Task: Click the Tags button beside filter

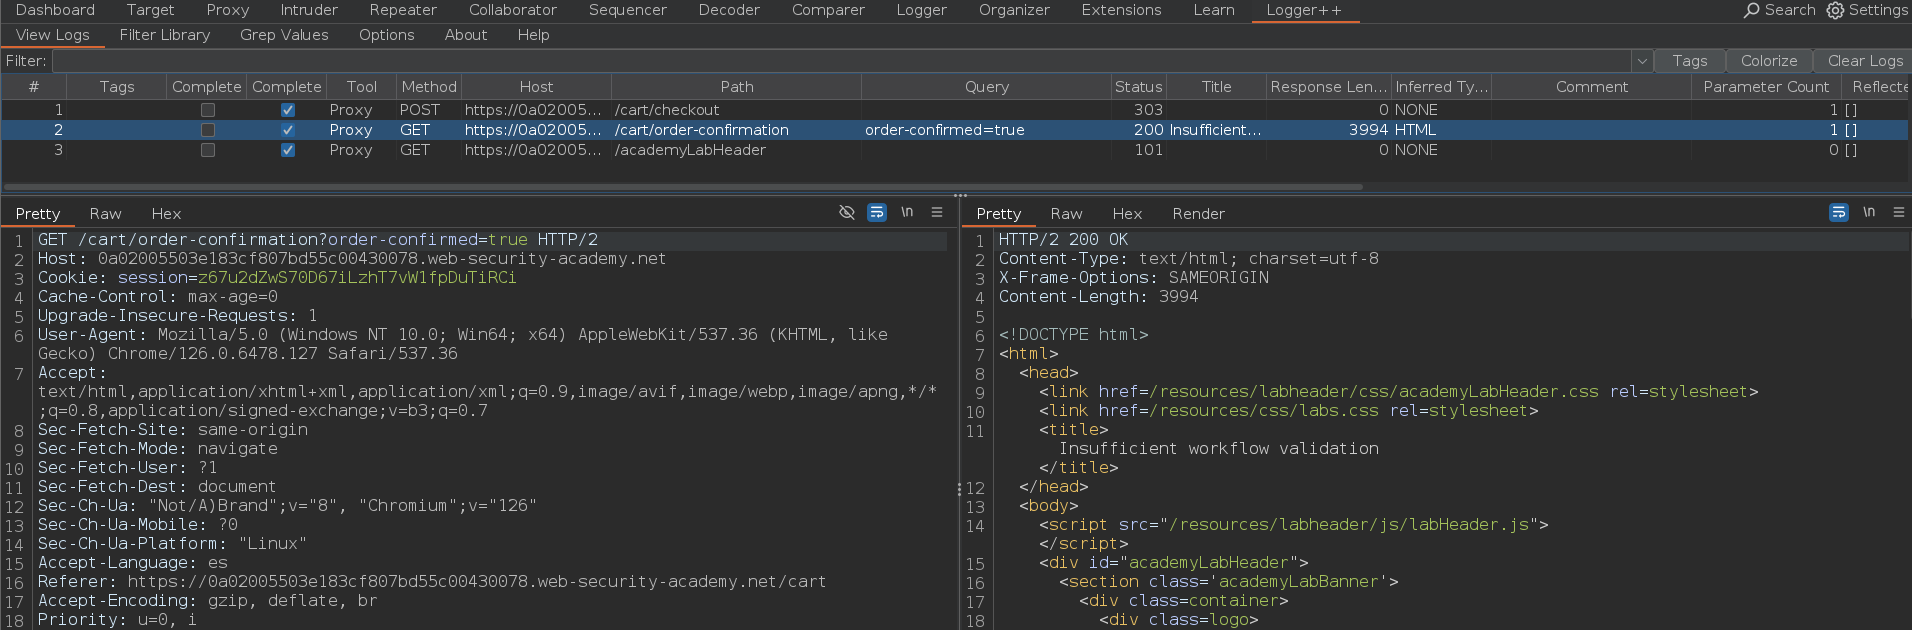Action: [1690, 61]
